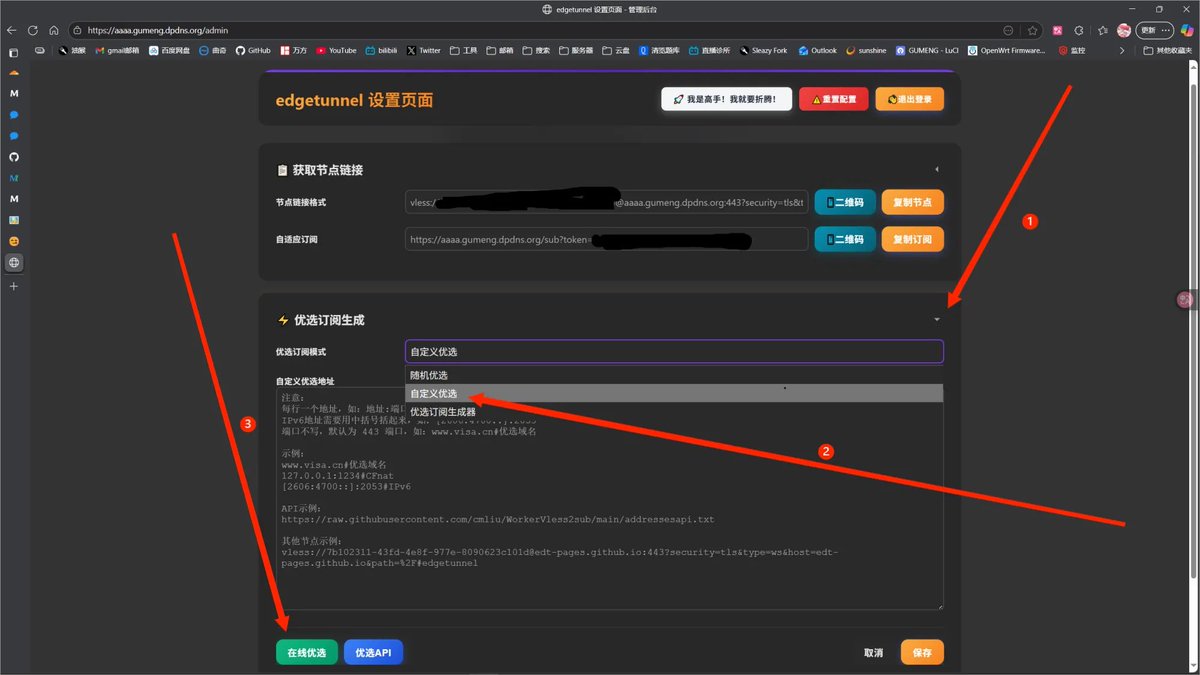Expand the 服务器 bookmark folder
This screenshot has width=1200, height=675.
click(576, 50)
